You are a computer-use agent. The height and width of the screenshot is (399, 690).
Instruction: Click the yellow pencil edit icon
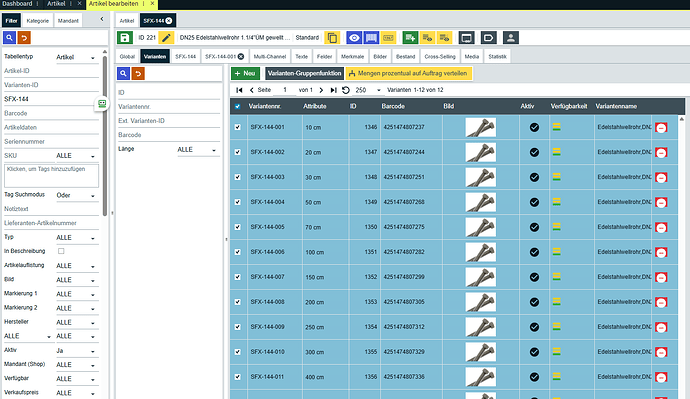pyautogui.click(x=166, y=38)
